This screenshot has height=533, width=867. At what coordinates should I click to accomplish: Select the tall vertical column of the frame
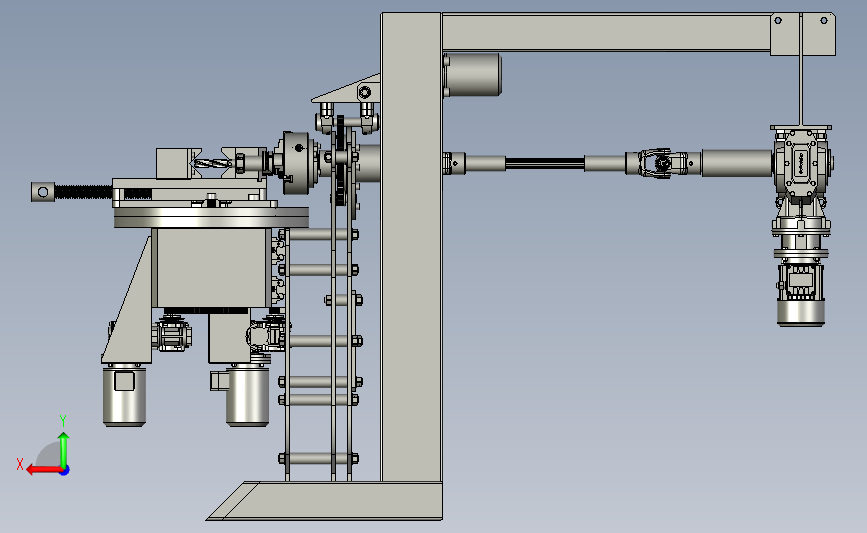(411, 247)
